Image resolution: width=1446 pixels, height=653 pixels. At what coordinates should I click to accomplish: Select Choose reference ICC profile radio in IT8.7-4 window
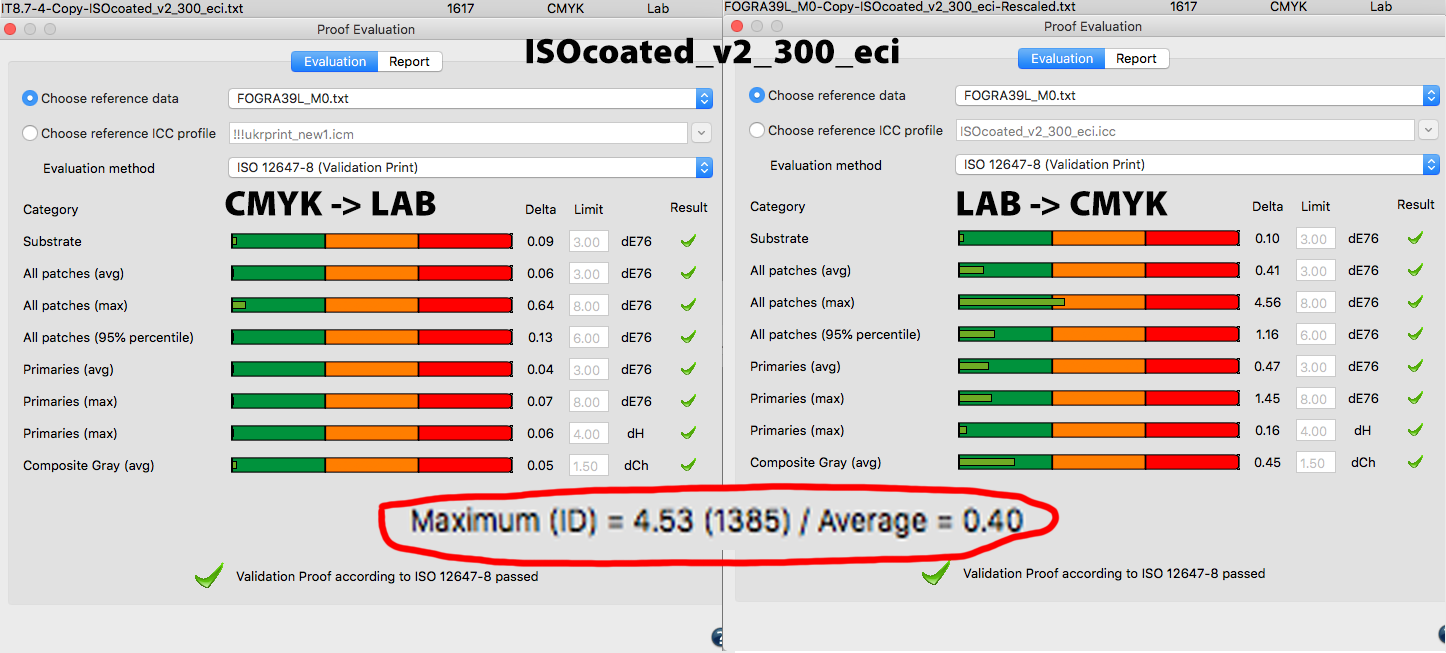[x=30, y=133]
